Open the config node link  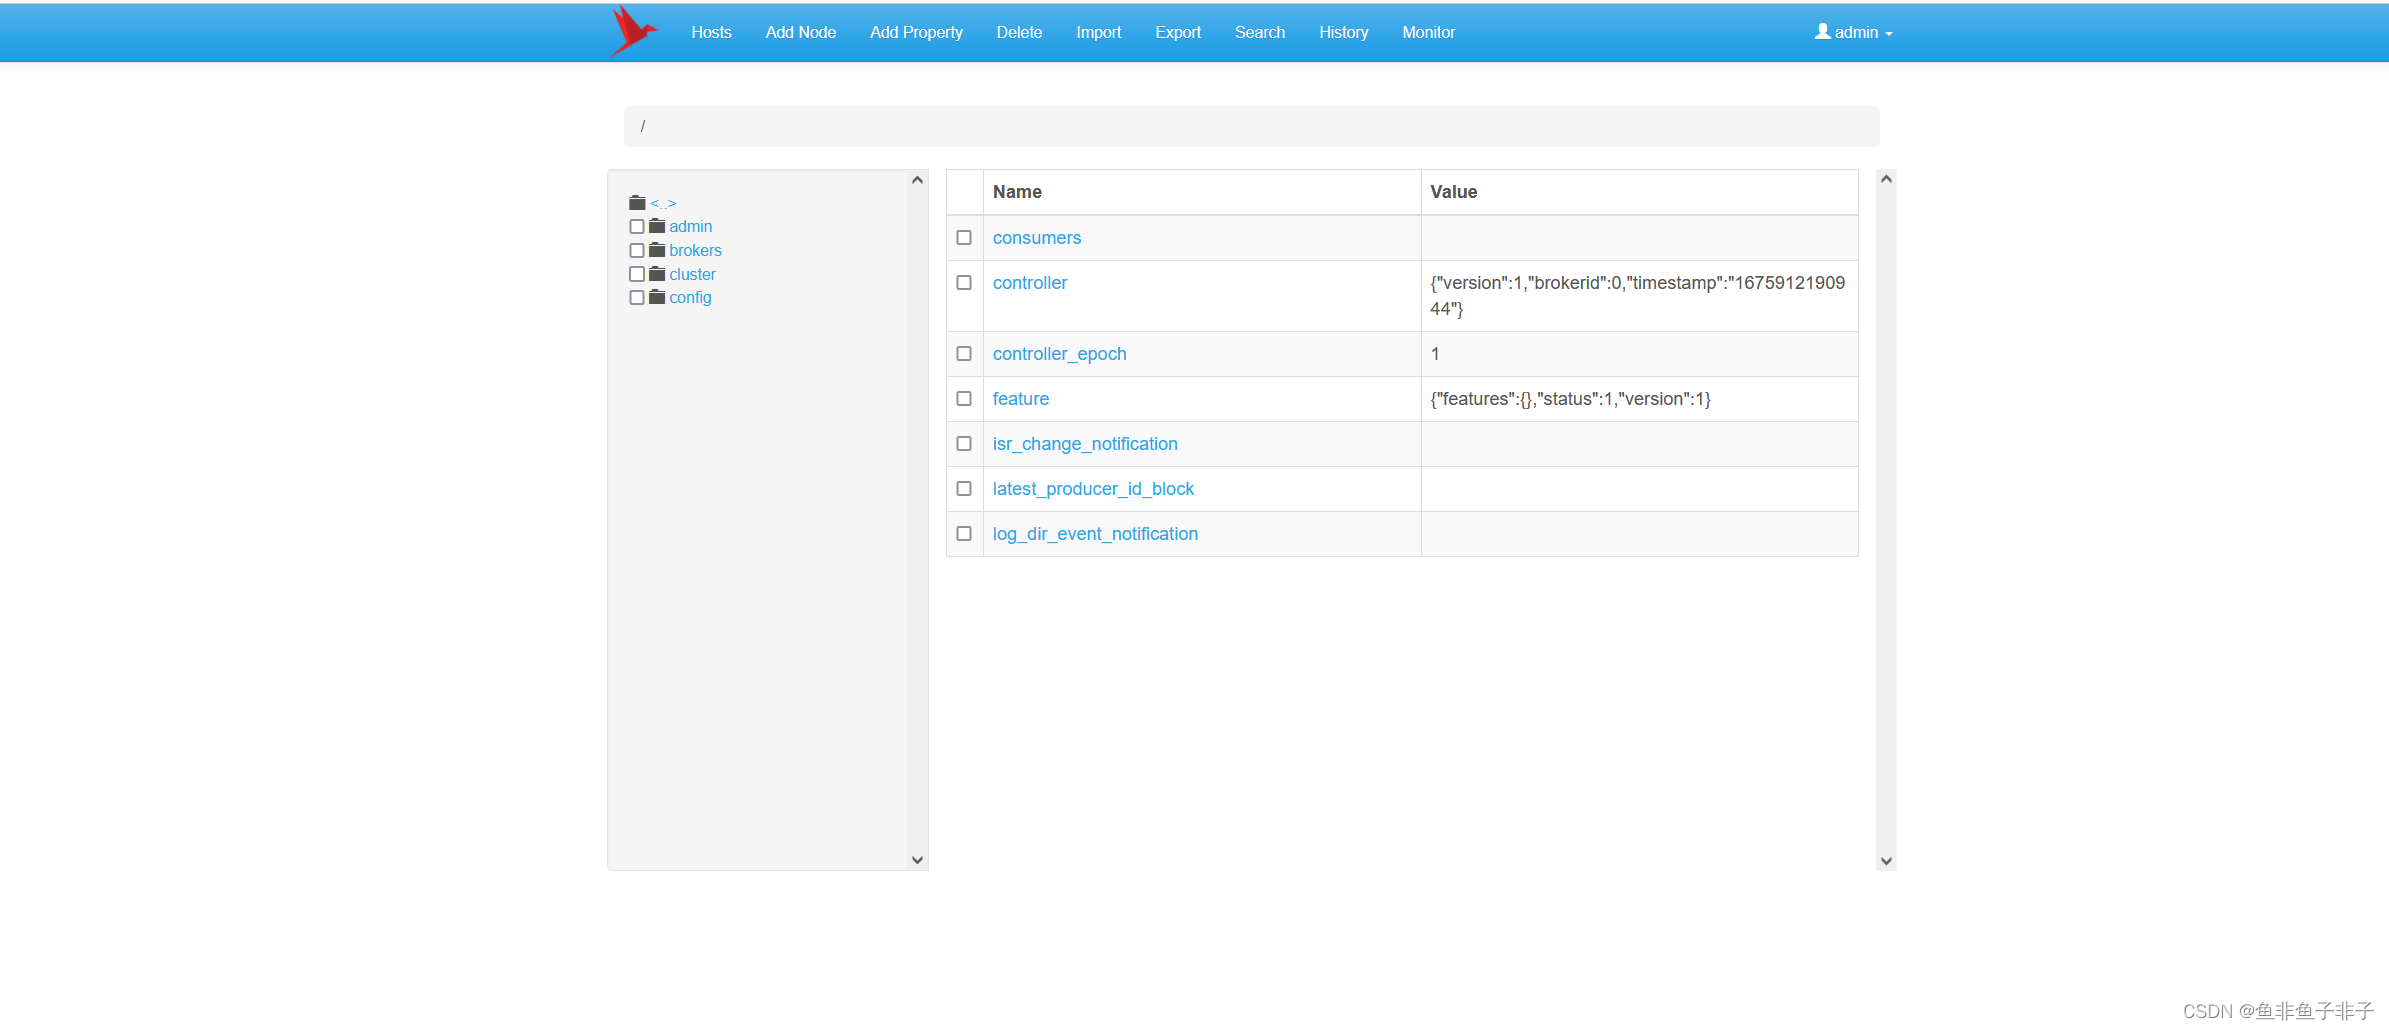[x=690, y=298]
